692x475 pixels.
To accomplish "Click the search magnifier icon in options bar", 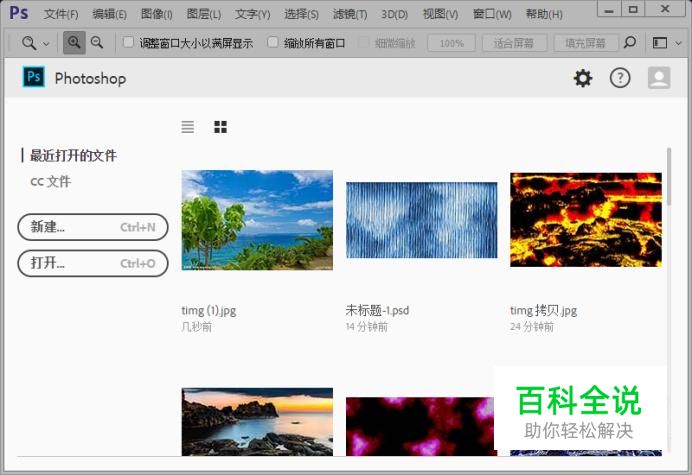I will pyautogui.click(x=630, y=42).
